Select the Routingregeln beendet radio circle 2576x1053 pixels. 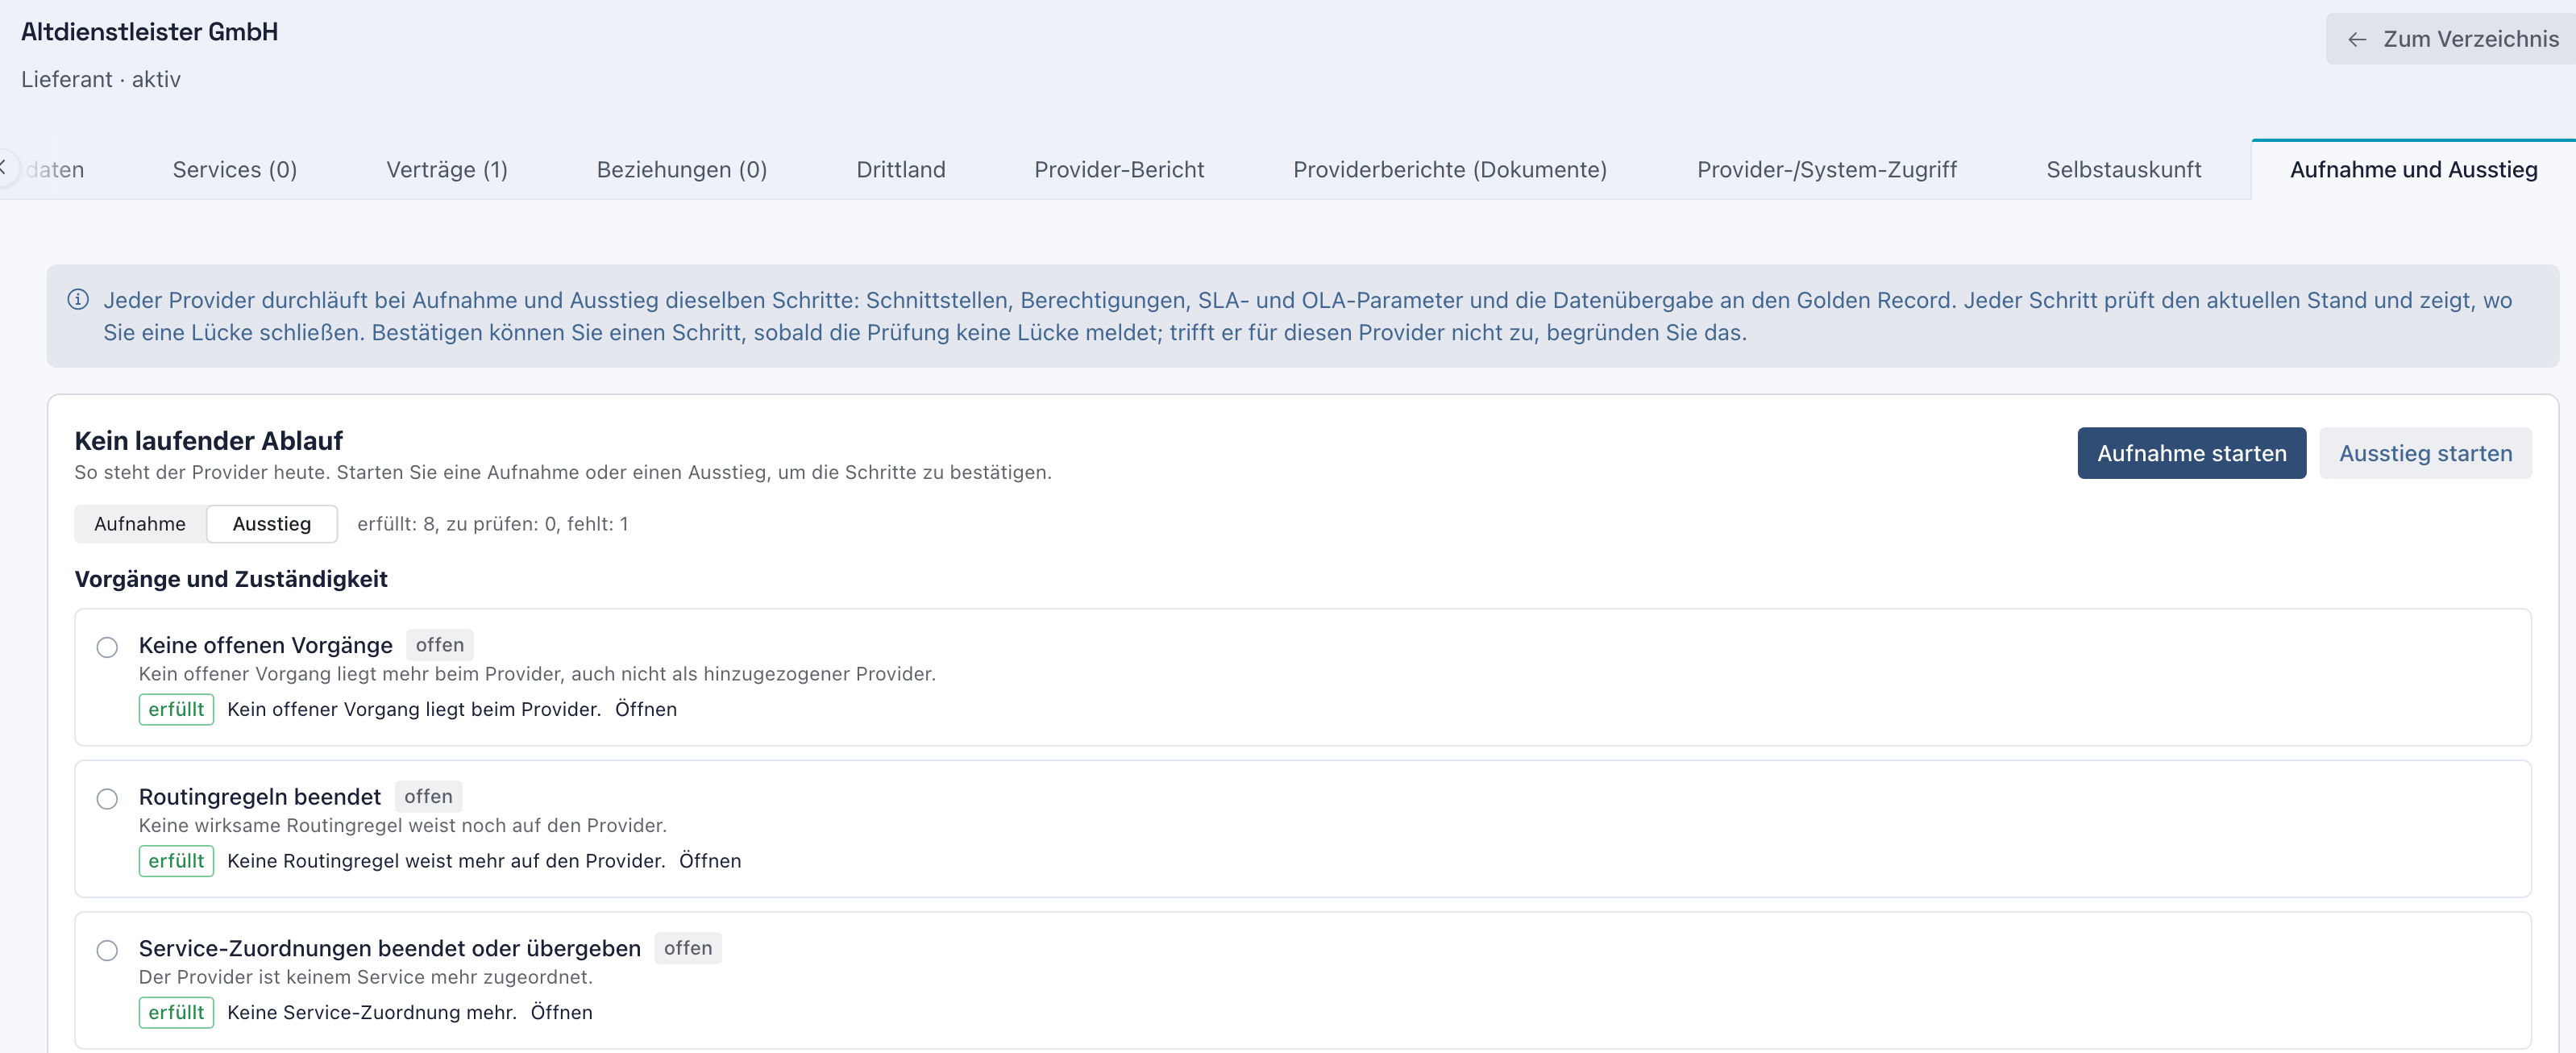click(x=107, y=798)
